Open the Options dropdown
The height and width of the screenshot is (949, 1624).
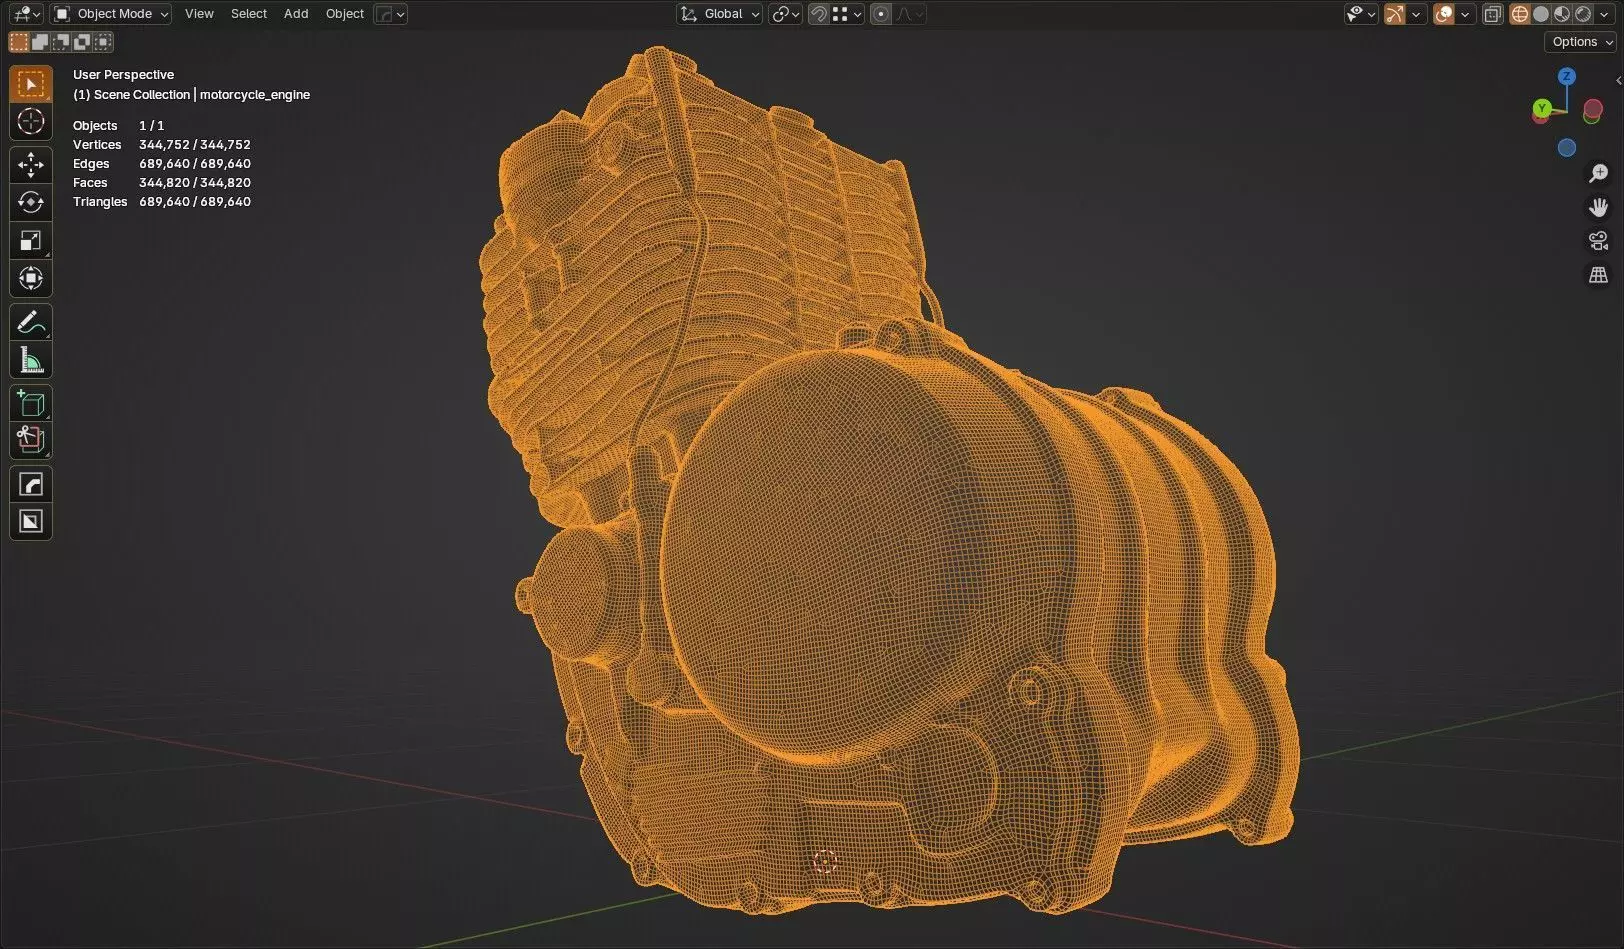click(x=1581, y=42)
